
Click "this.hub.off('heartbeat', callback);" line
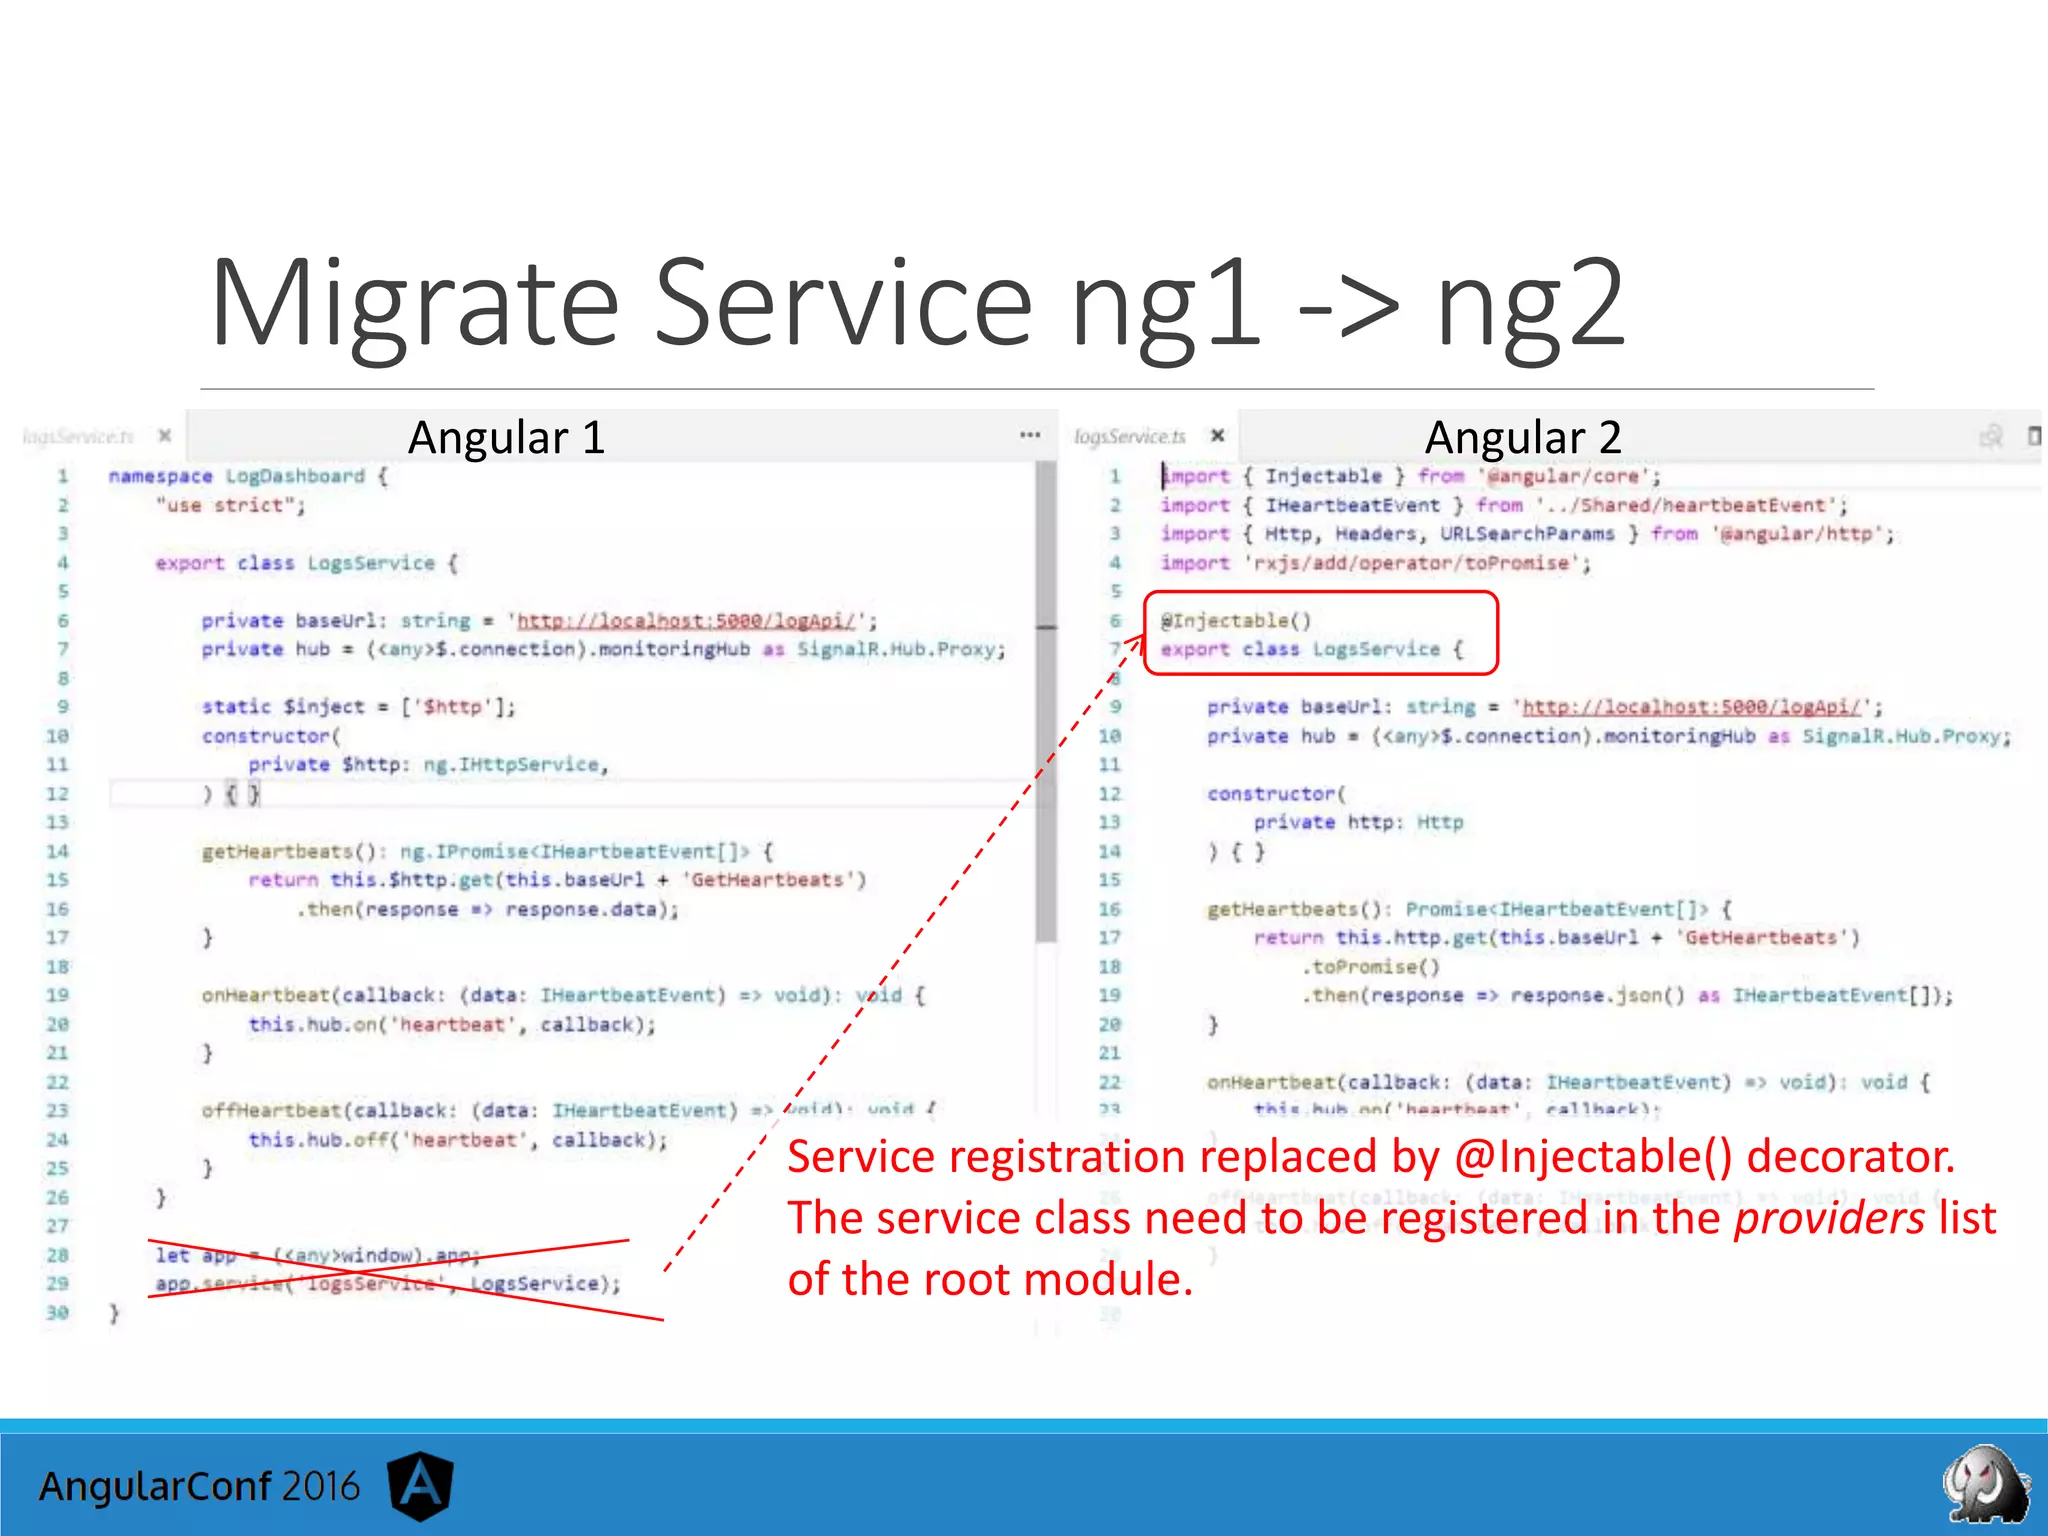point(458,1140)
